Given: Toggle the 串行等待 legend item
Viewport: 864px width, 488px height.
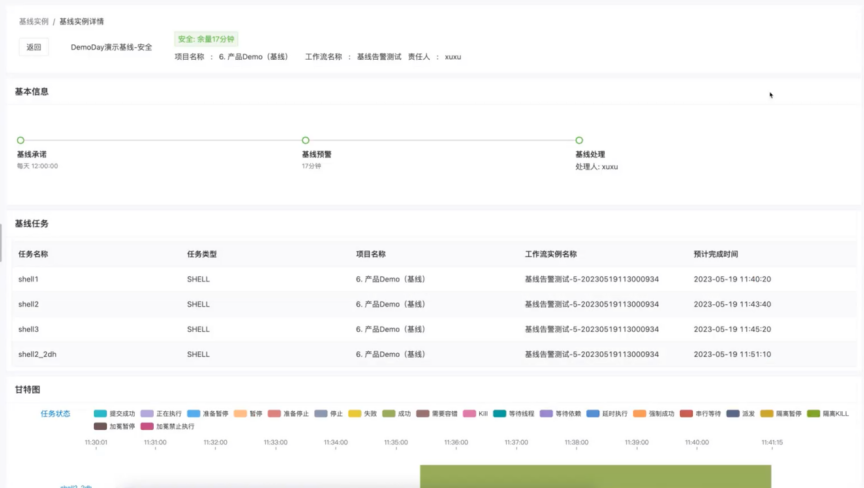Looking at the screenshot, I should tap(700, 414).
